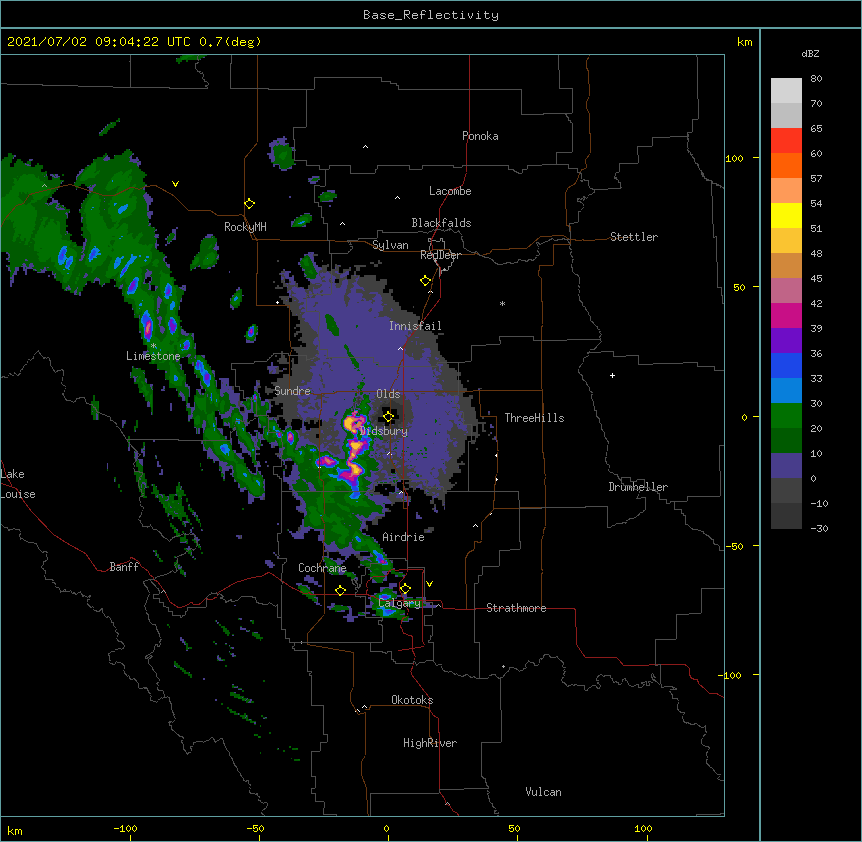Click the yellow diamond marker below Cochrane
Screen dimensions: 862x842
click(x=340, y=591)
